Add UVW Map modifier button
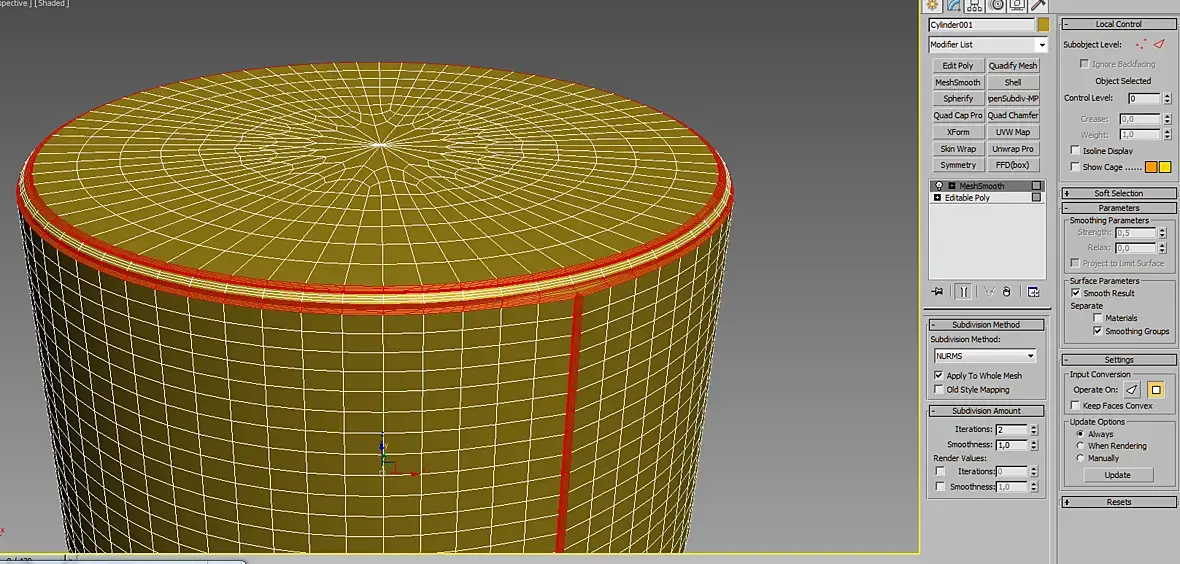The image size is (1180, 564). [1013, 132]
